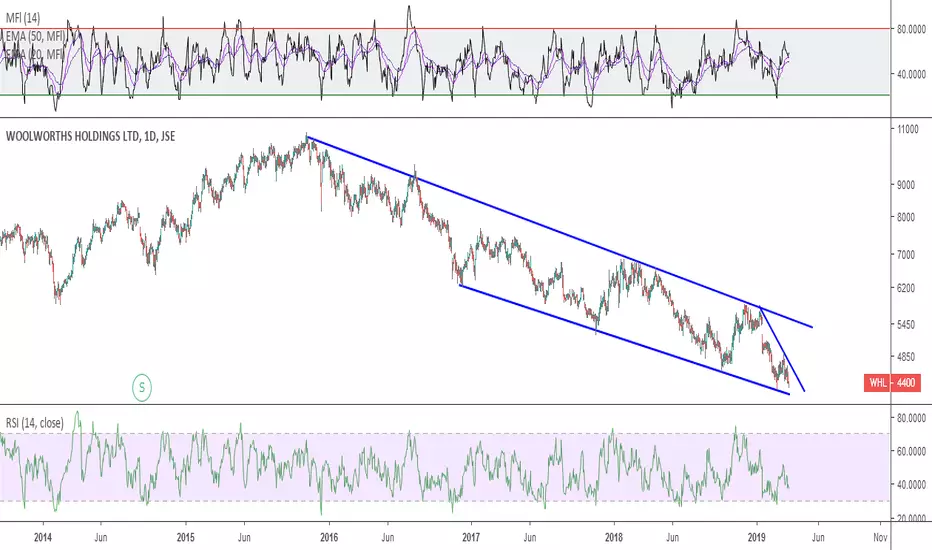Click 8000 on the price axis
The height and width of the screenshot is (550, 932).
click(906, 218)
